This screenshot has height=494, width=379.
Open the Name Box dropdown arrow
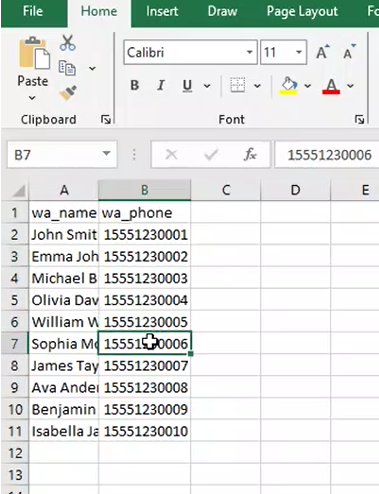tap(106, 154)
